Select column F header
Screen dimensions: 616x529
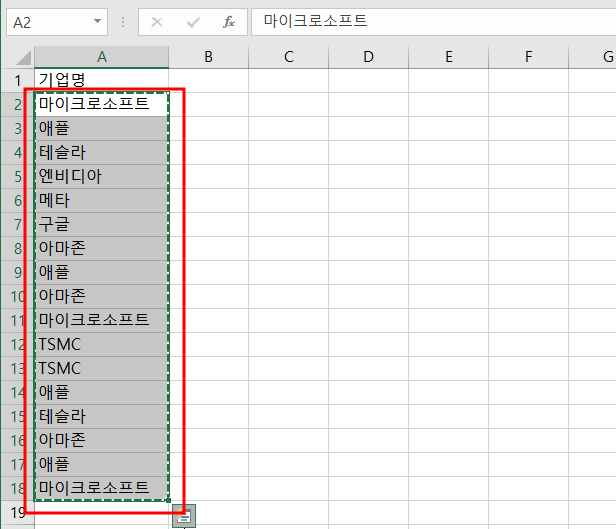528,57
